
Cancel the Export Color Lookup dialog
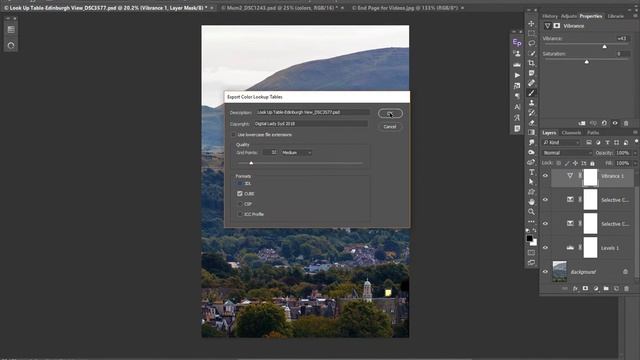coord(390,127)
